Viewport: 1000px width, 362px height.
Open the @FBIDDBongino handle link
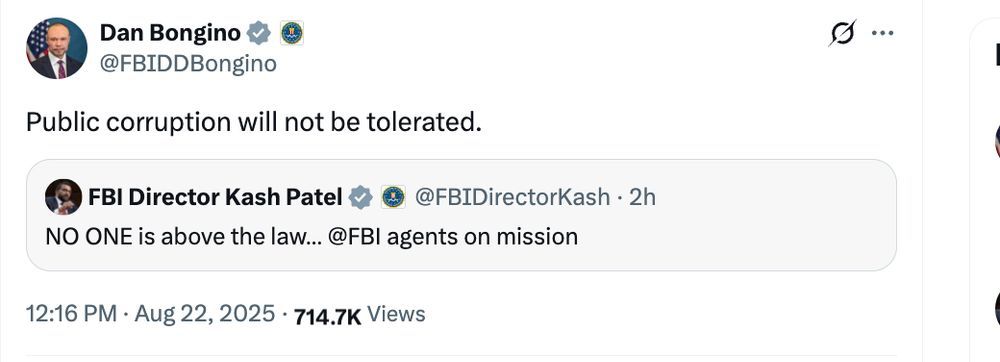pyautogui.click(x=188, y=64)
